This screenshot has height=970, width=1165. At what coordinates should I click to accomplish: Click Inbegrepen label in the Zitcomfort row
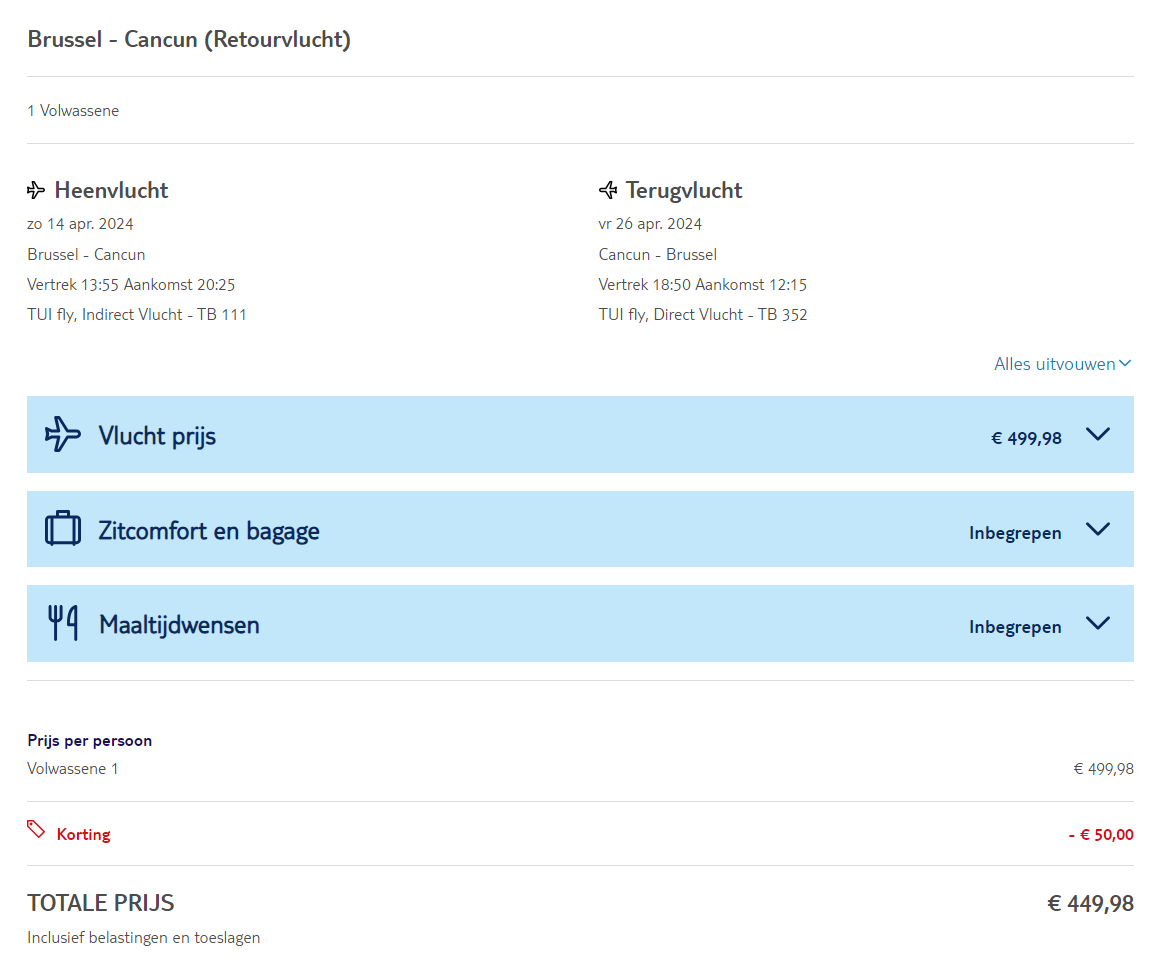(1015, 533)
